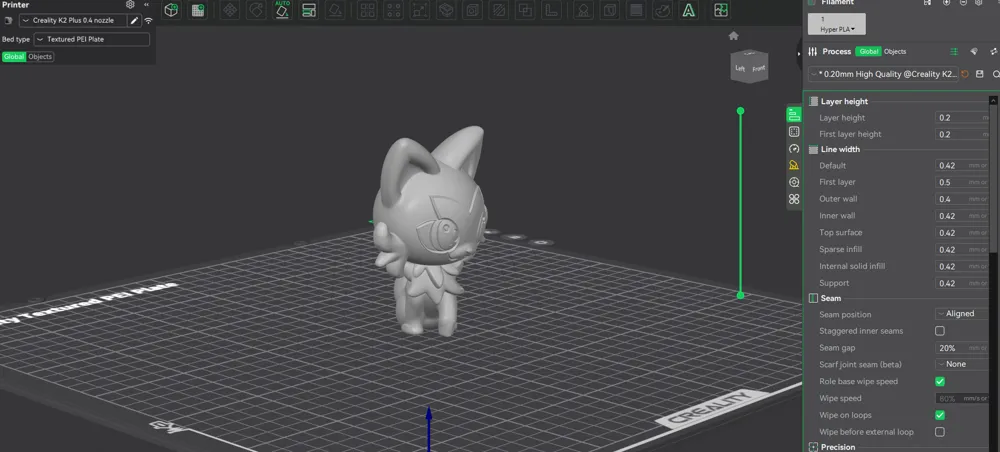Click the Seam gap 20% field
Screen dimensions: 1000x452
(x=962, y=348)
